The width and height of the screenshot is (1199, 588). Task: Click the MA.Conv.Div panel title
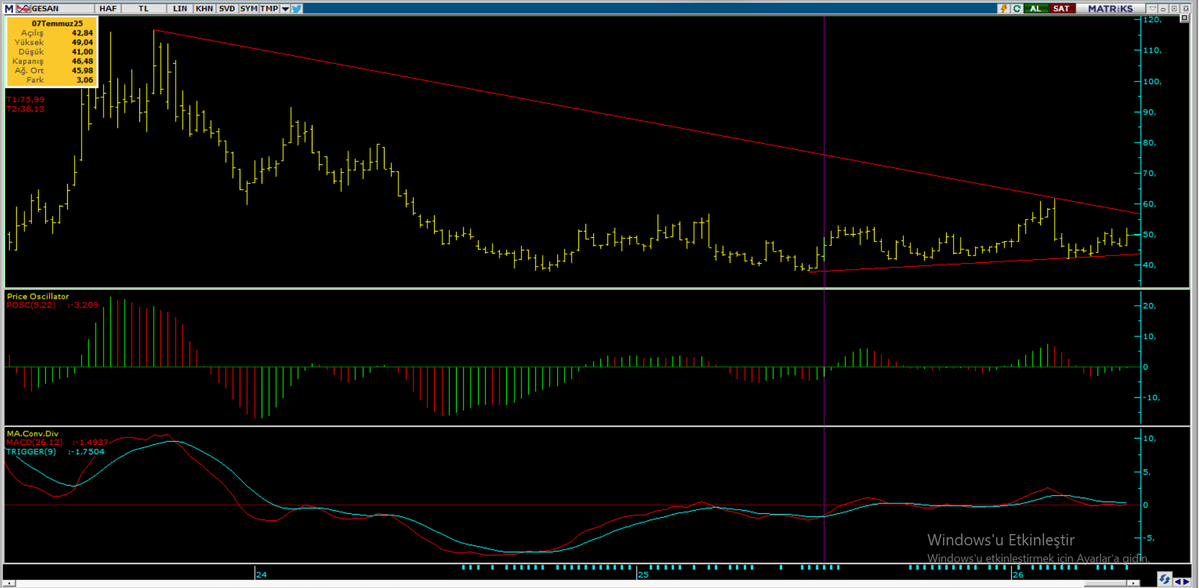[32, 434]
